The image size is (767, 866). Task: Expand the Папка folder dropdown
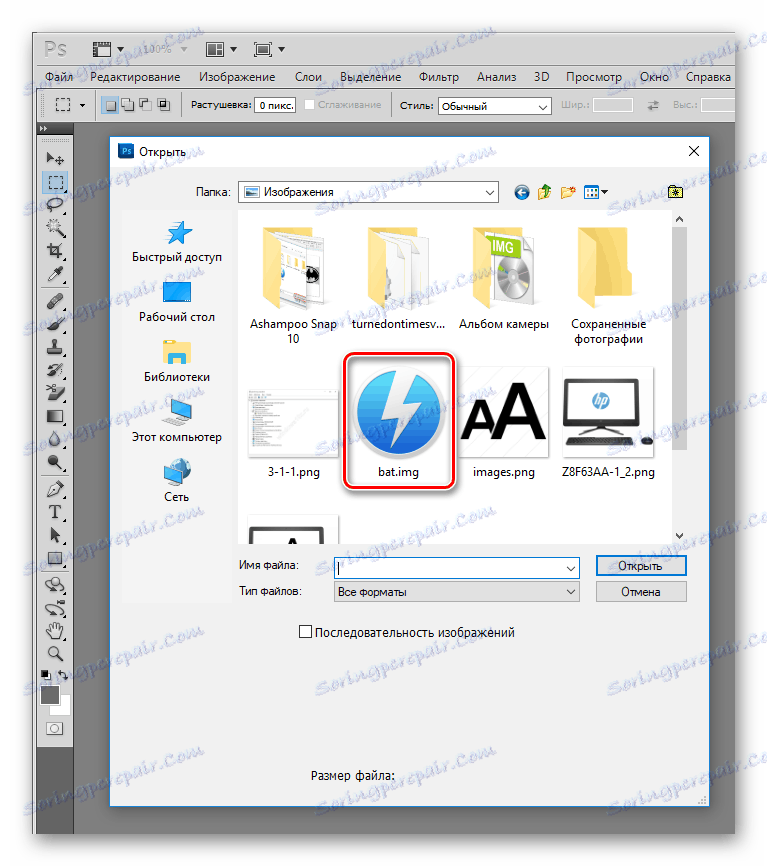[x=489, y=192]
